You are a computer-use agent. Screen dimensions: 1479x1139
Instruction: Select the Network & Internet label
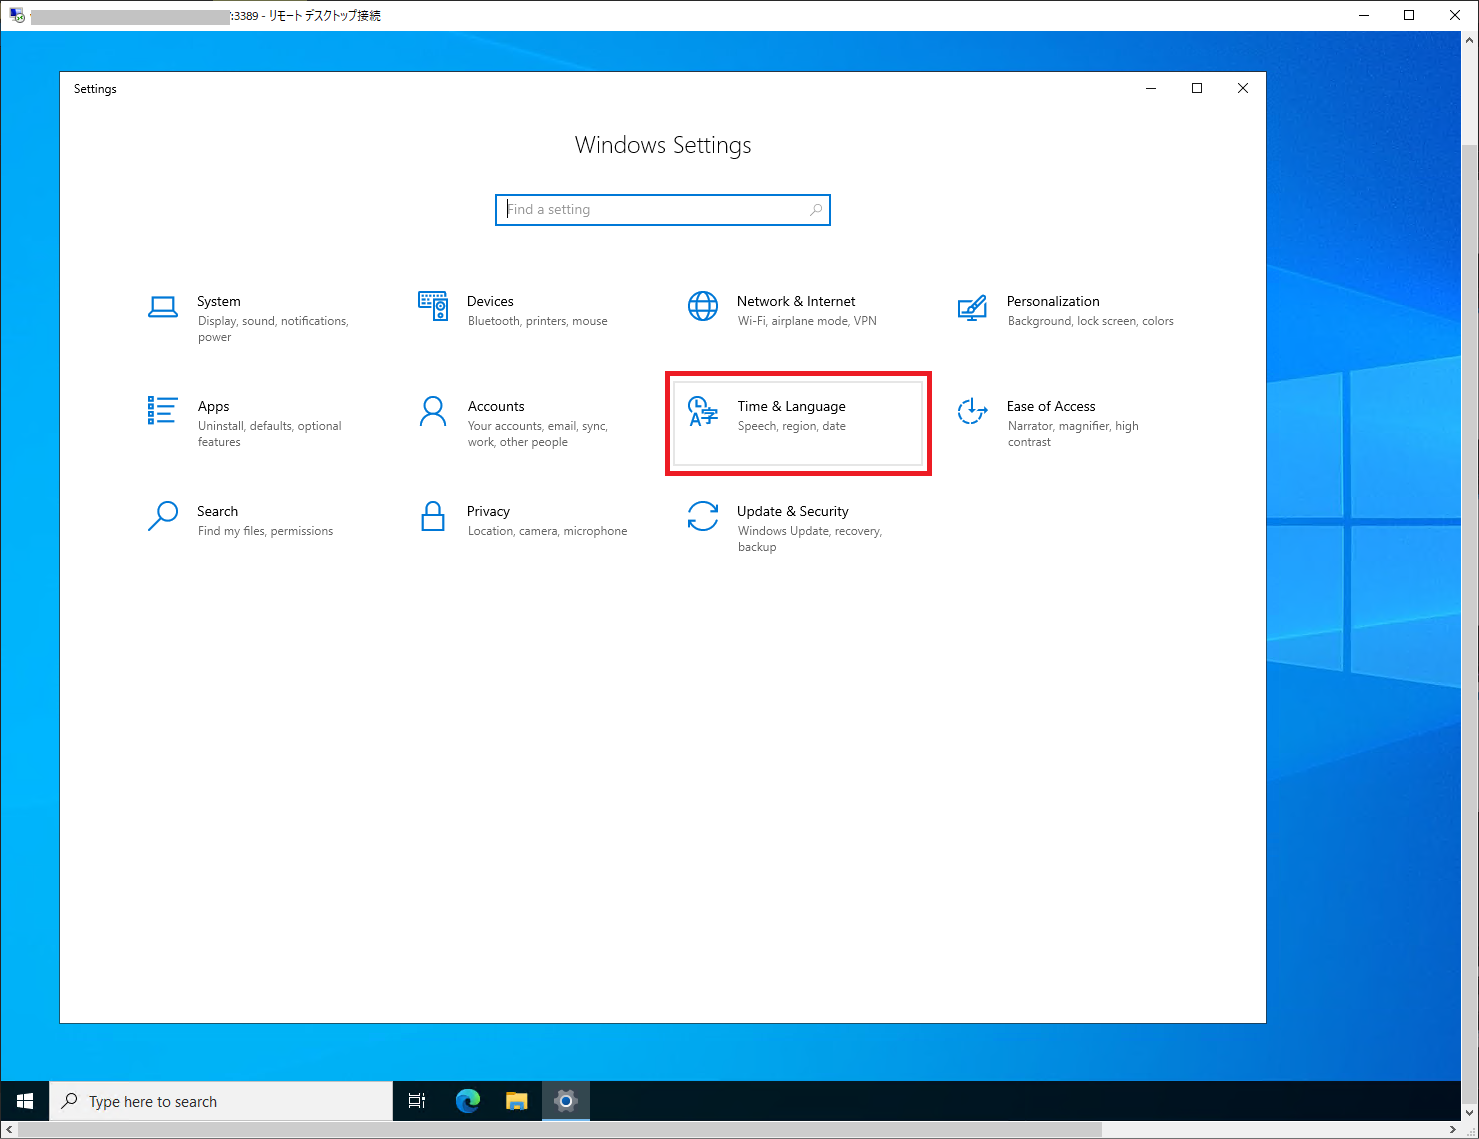click(796, 301)
